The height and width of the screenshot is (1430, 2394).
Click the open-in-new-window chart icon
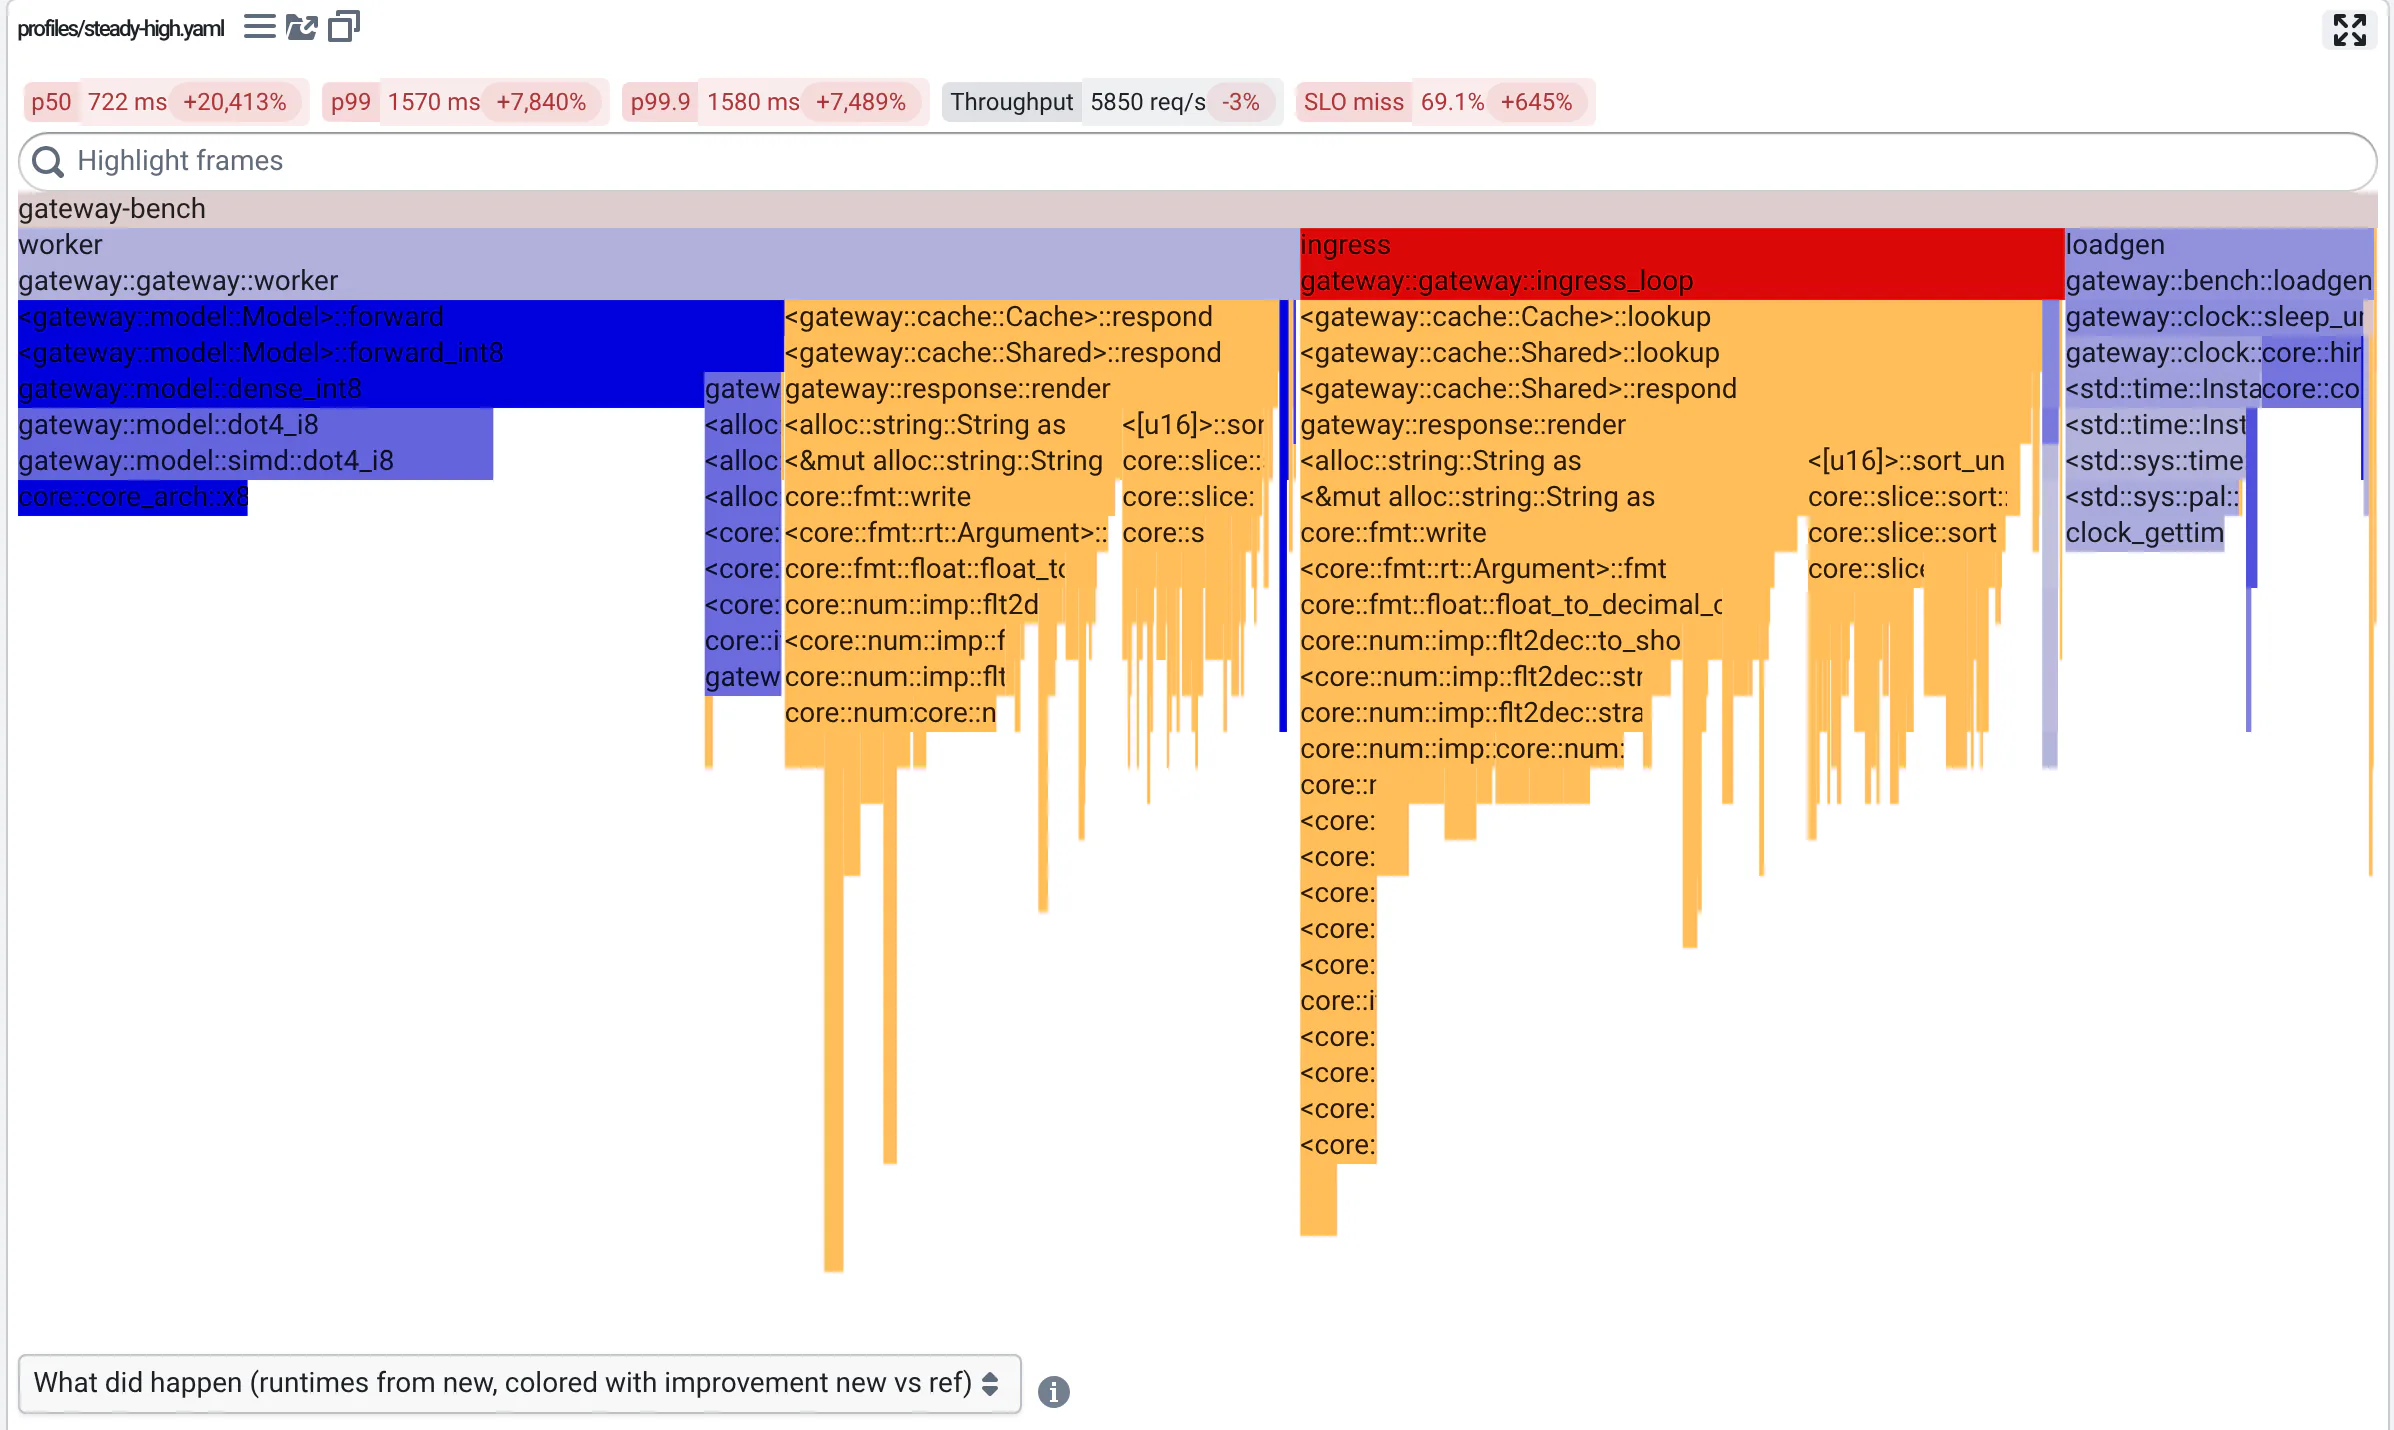[x=301, y=27]
